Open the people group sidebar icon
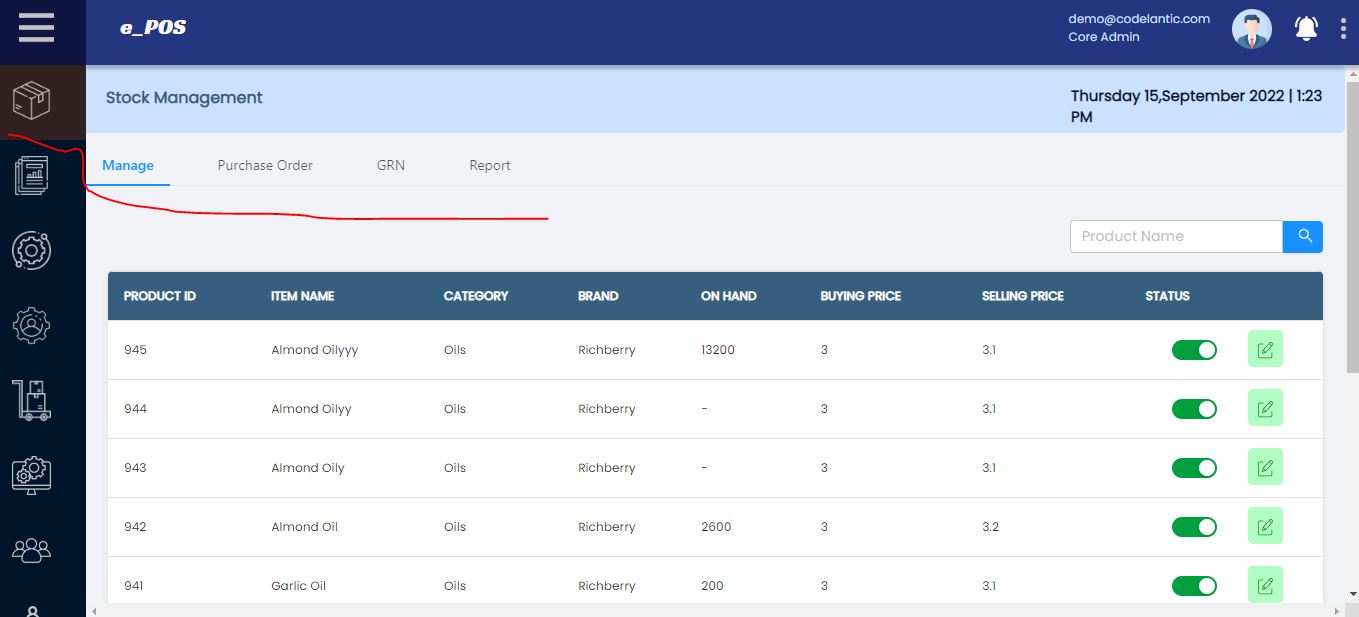Screen dimensions: 1359x617 32,549
